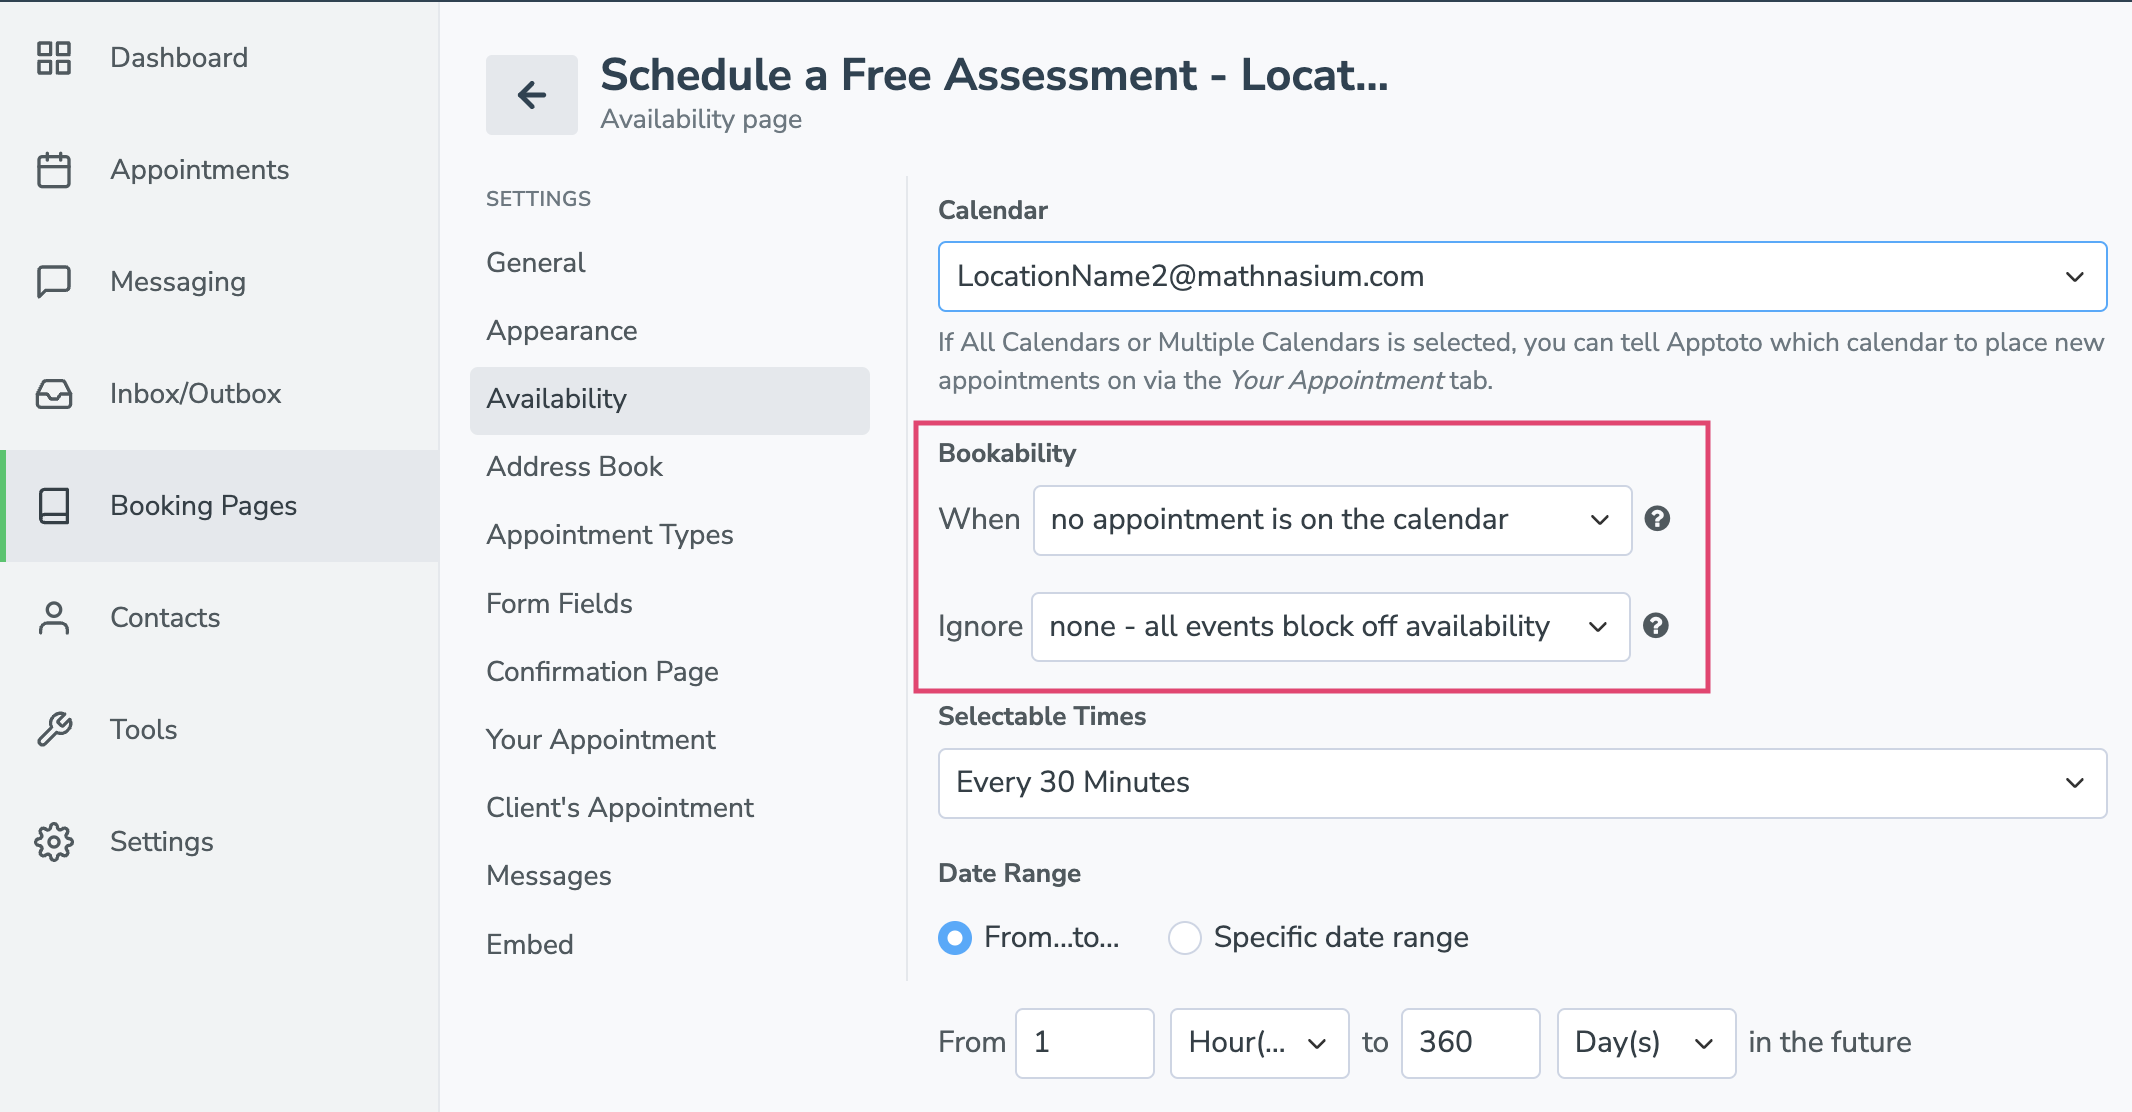Click the Inbox/Outbox tray icon

tap(54, 394)
